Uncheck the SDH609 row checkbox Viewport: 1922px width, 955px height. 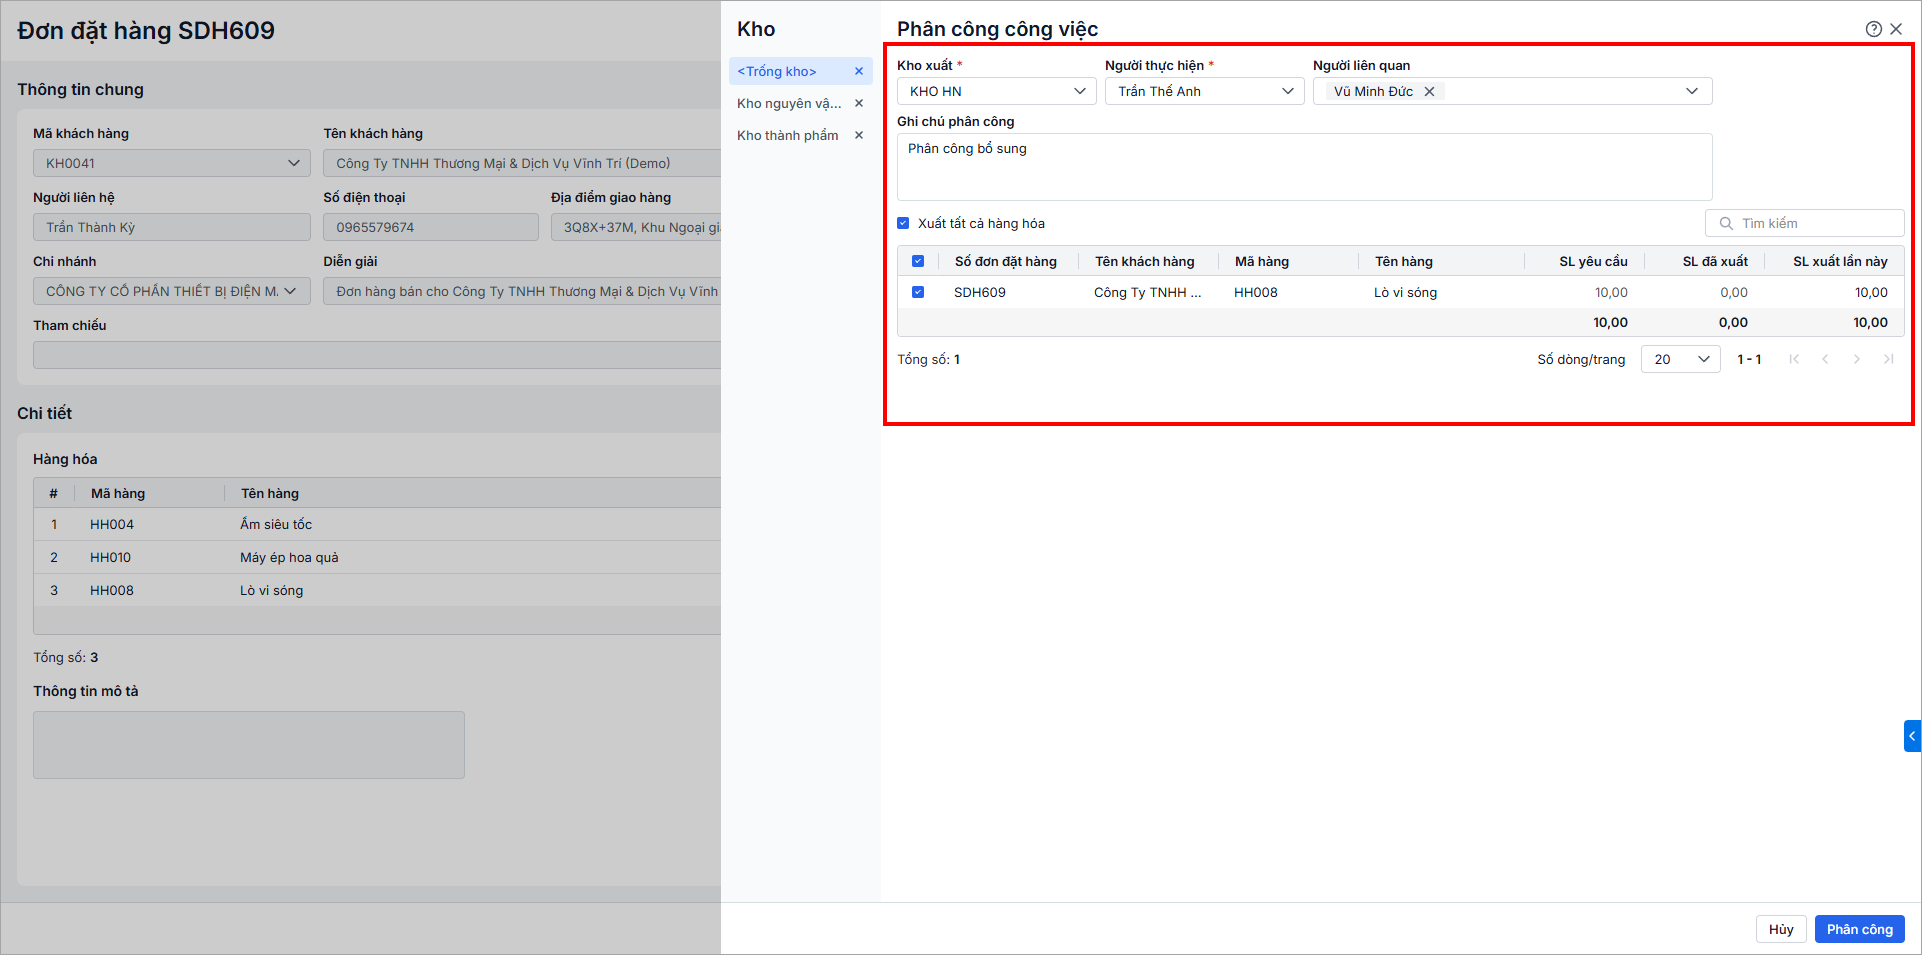click(918, 292)
